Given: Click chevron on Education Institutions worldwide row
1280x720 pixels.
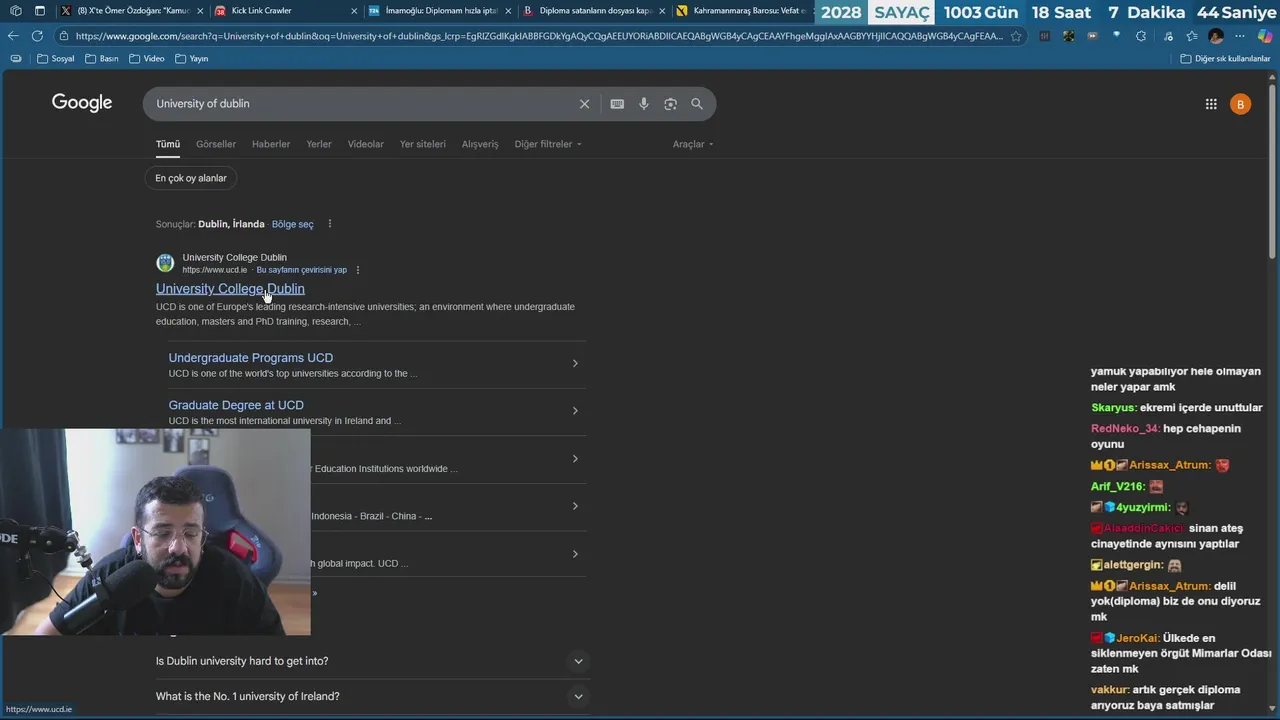Looking at the screenshot, I should tap(575, 459).
